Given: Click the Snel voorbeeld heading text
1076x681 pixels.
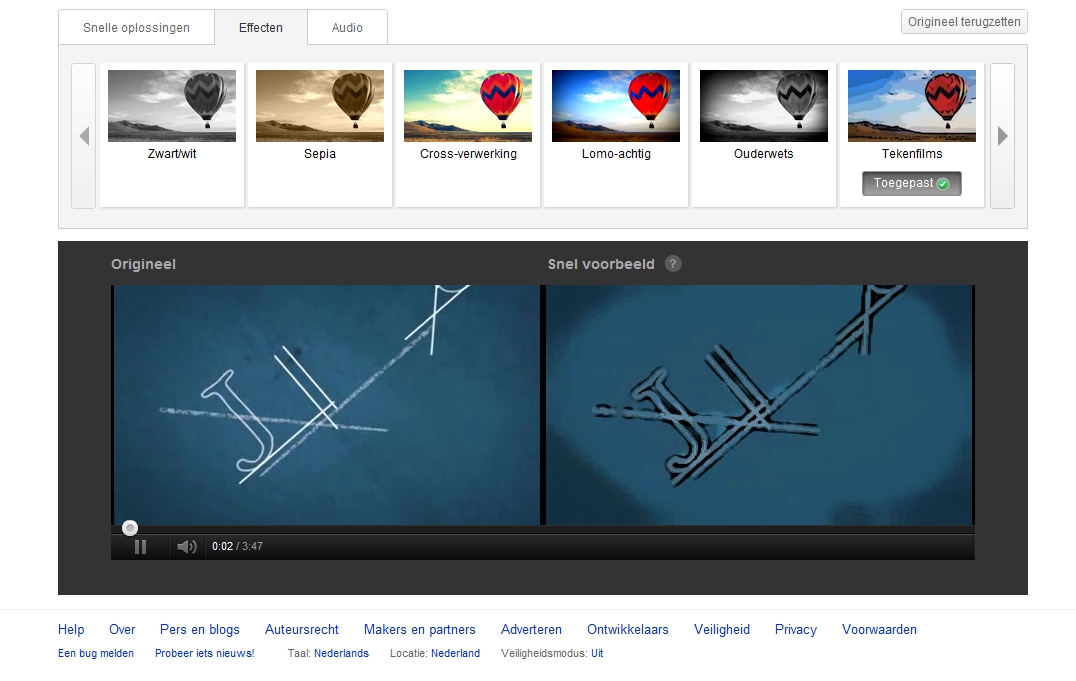Looking at the screenshot, I should pyautogui.click(x=601, y=264).
